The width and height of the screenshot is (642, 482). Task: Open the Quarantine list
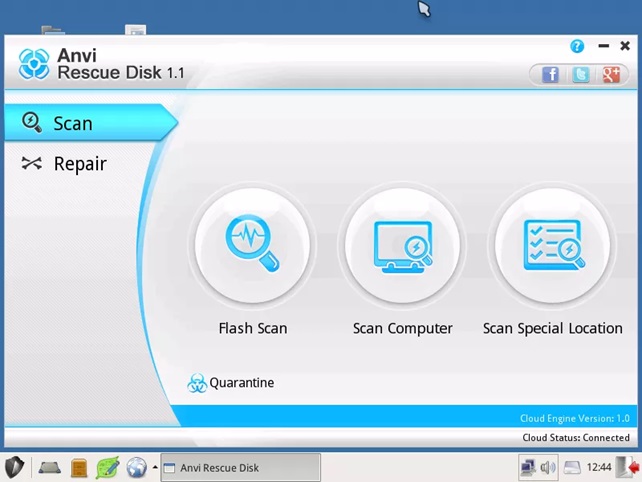[x=231, y=383]
